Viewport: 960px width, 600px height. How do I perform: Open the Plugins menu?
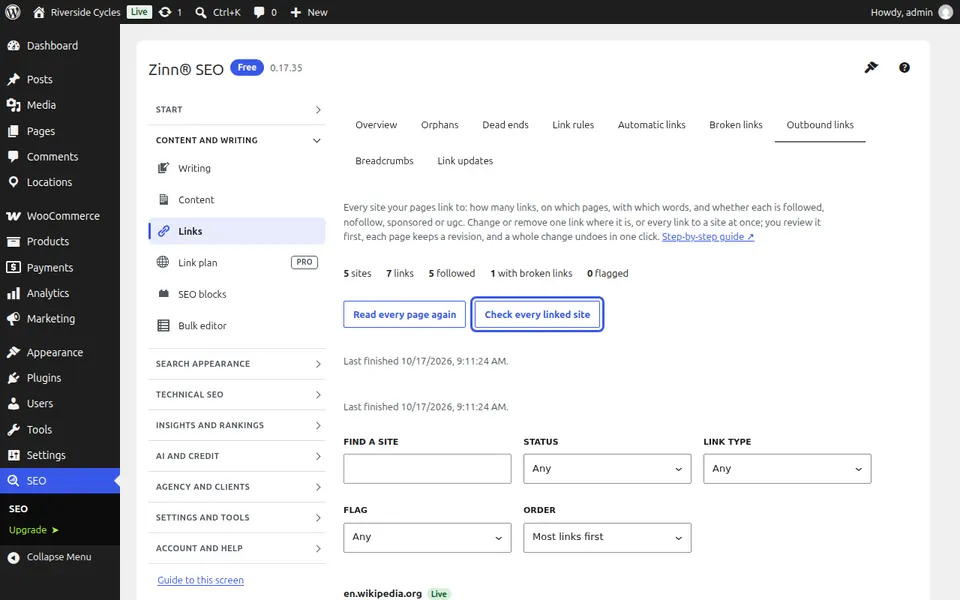point(60,378)
